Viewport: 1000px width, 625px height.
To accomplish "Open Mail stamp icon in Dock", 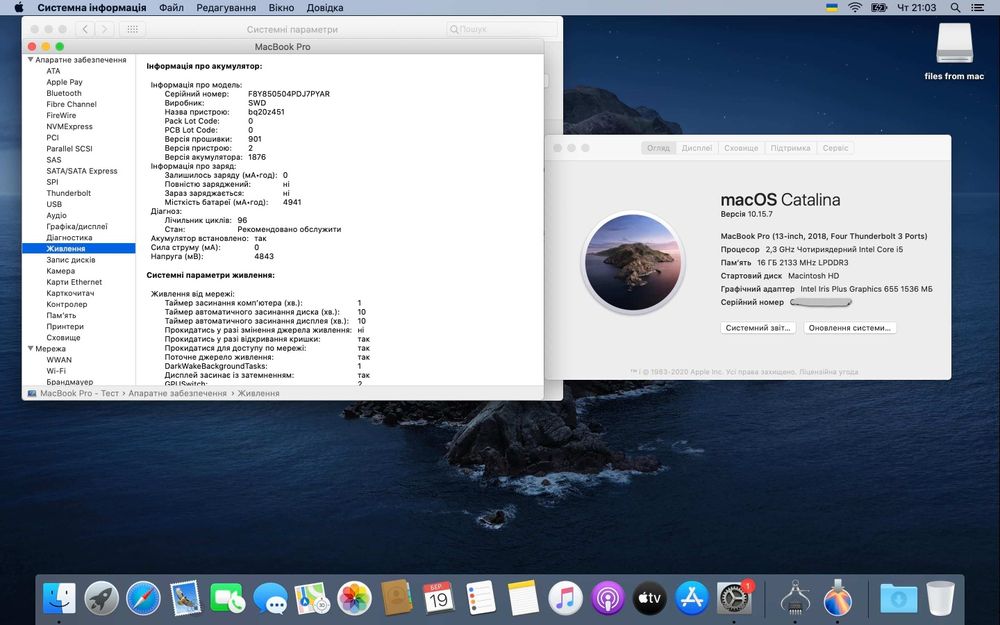I will [x=186, y=599].
